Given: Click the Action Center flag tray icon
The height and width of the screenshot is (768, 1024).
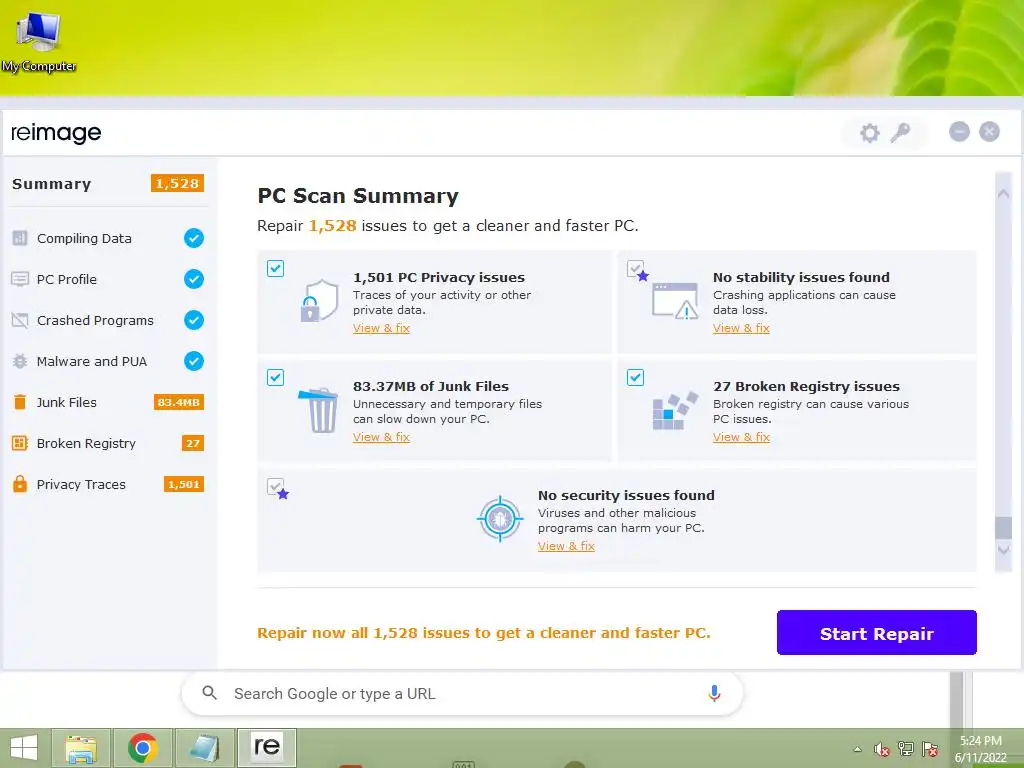Looking at the screenshot, I should click(x=930, y=749).
